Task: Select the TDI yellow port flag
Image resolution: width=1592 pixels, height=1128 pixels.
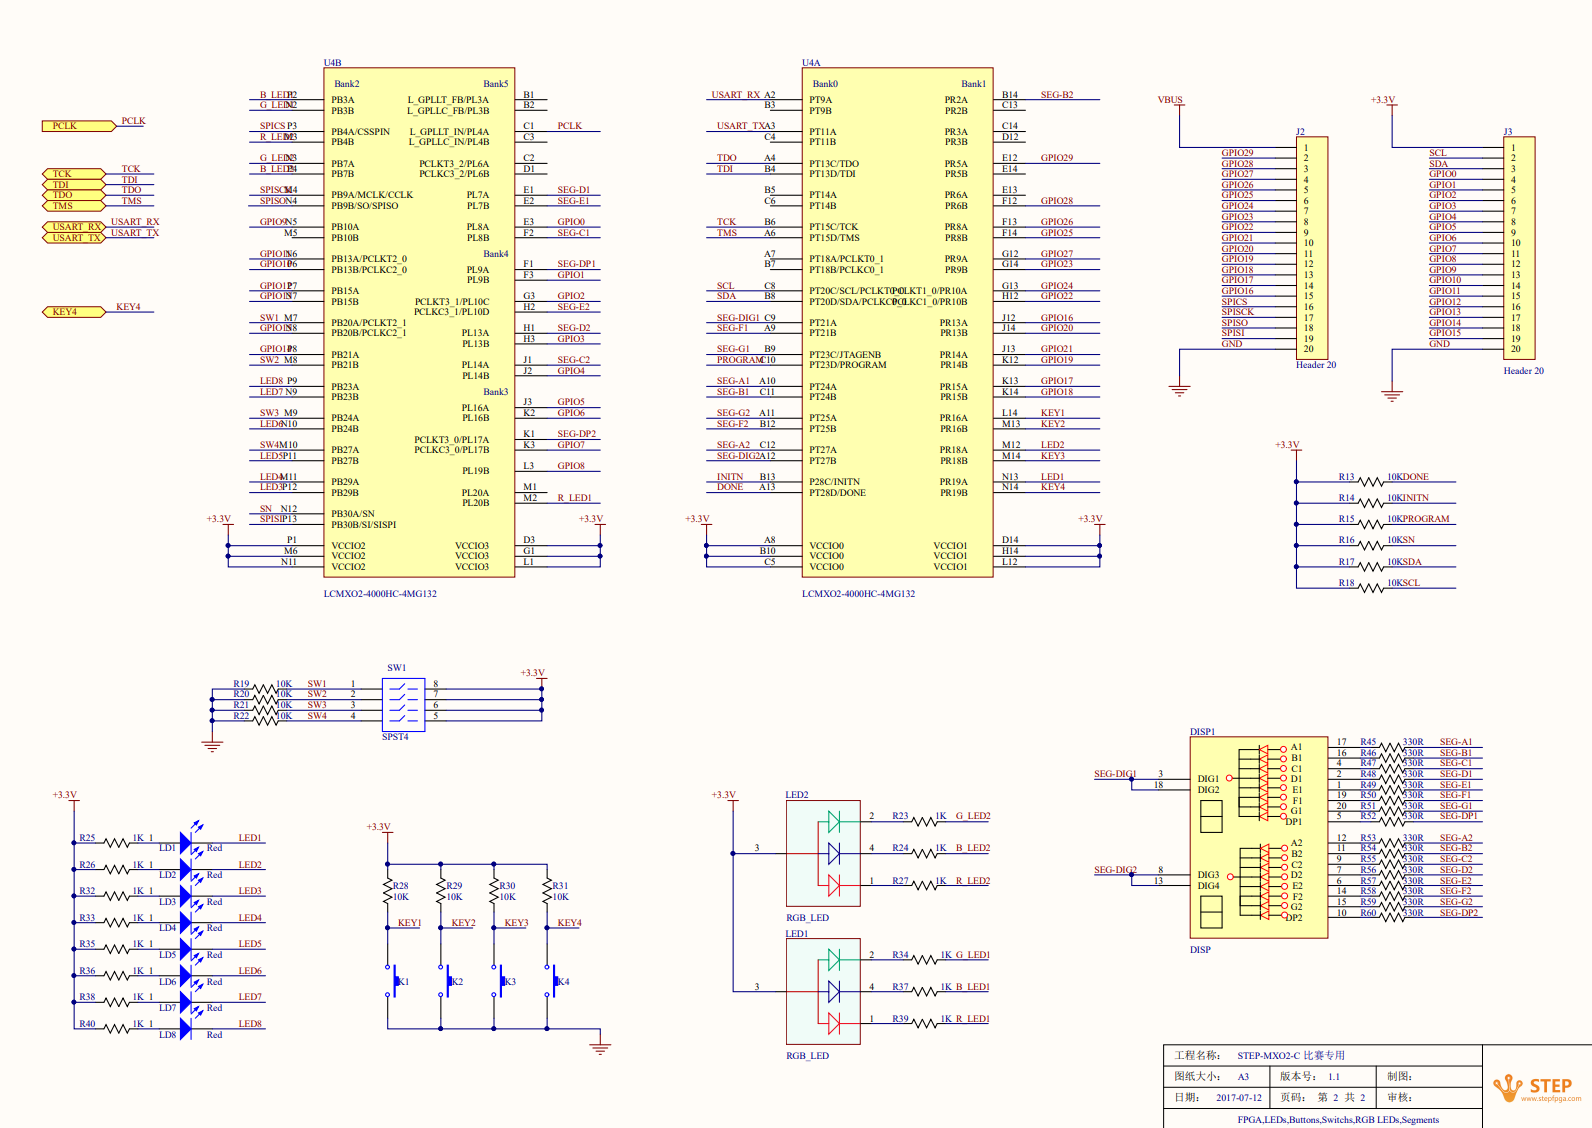Action: coord(73,185)
